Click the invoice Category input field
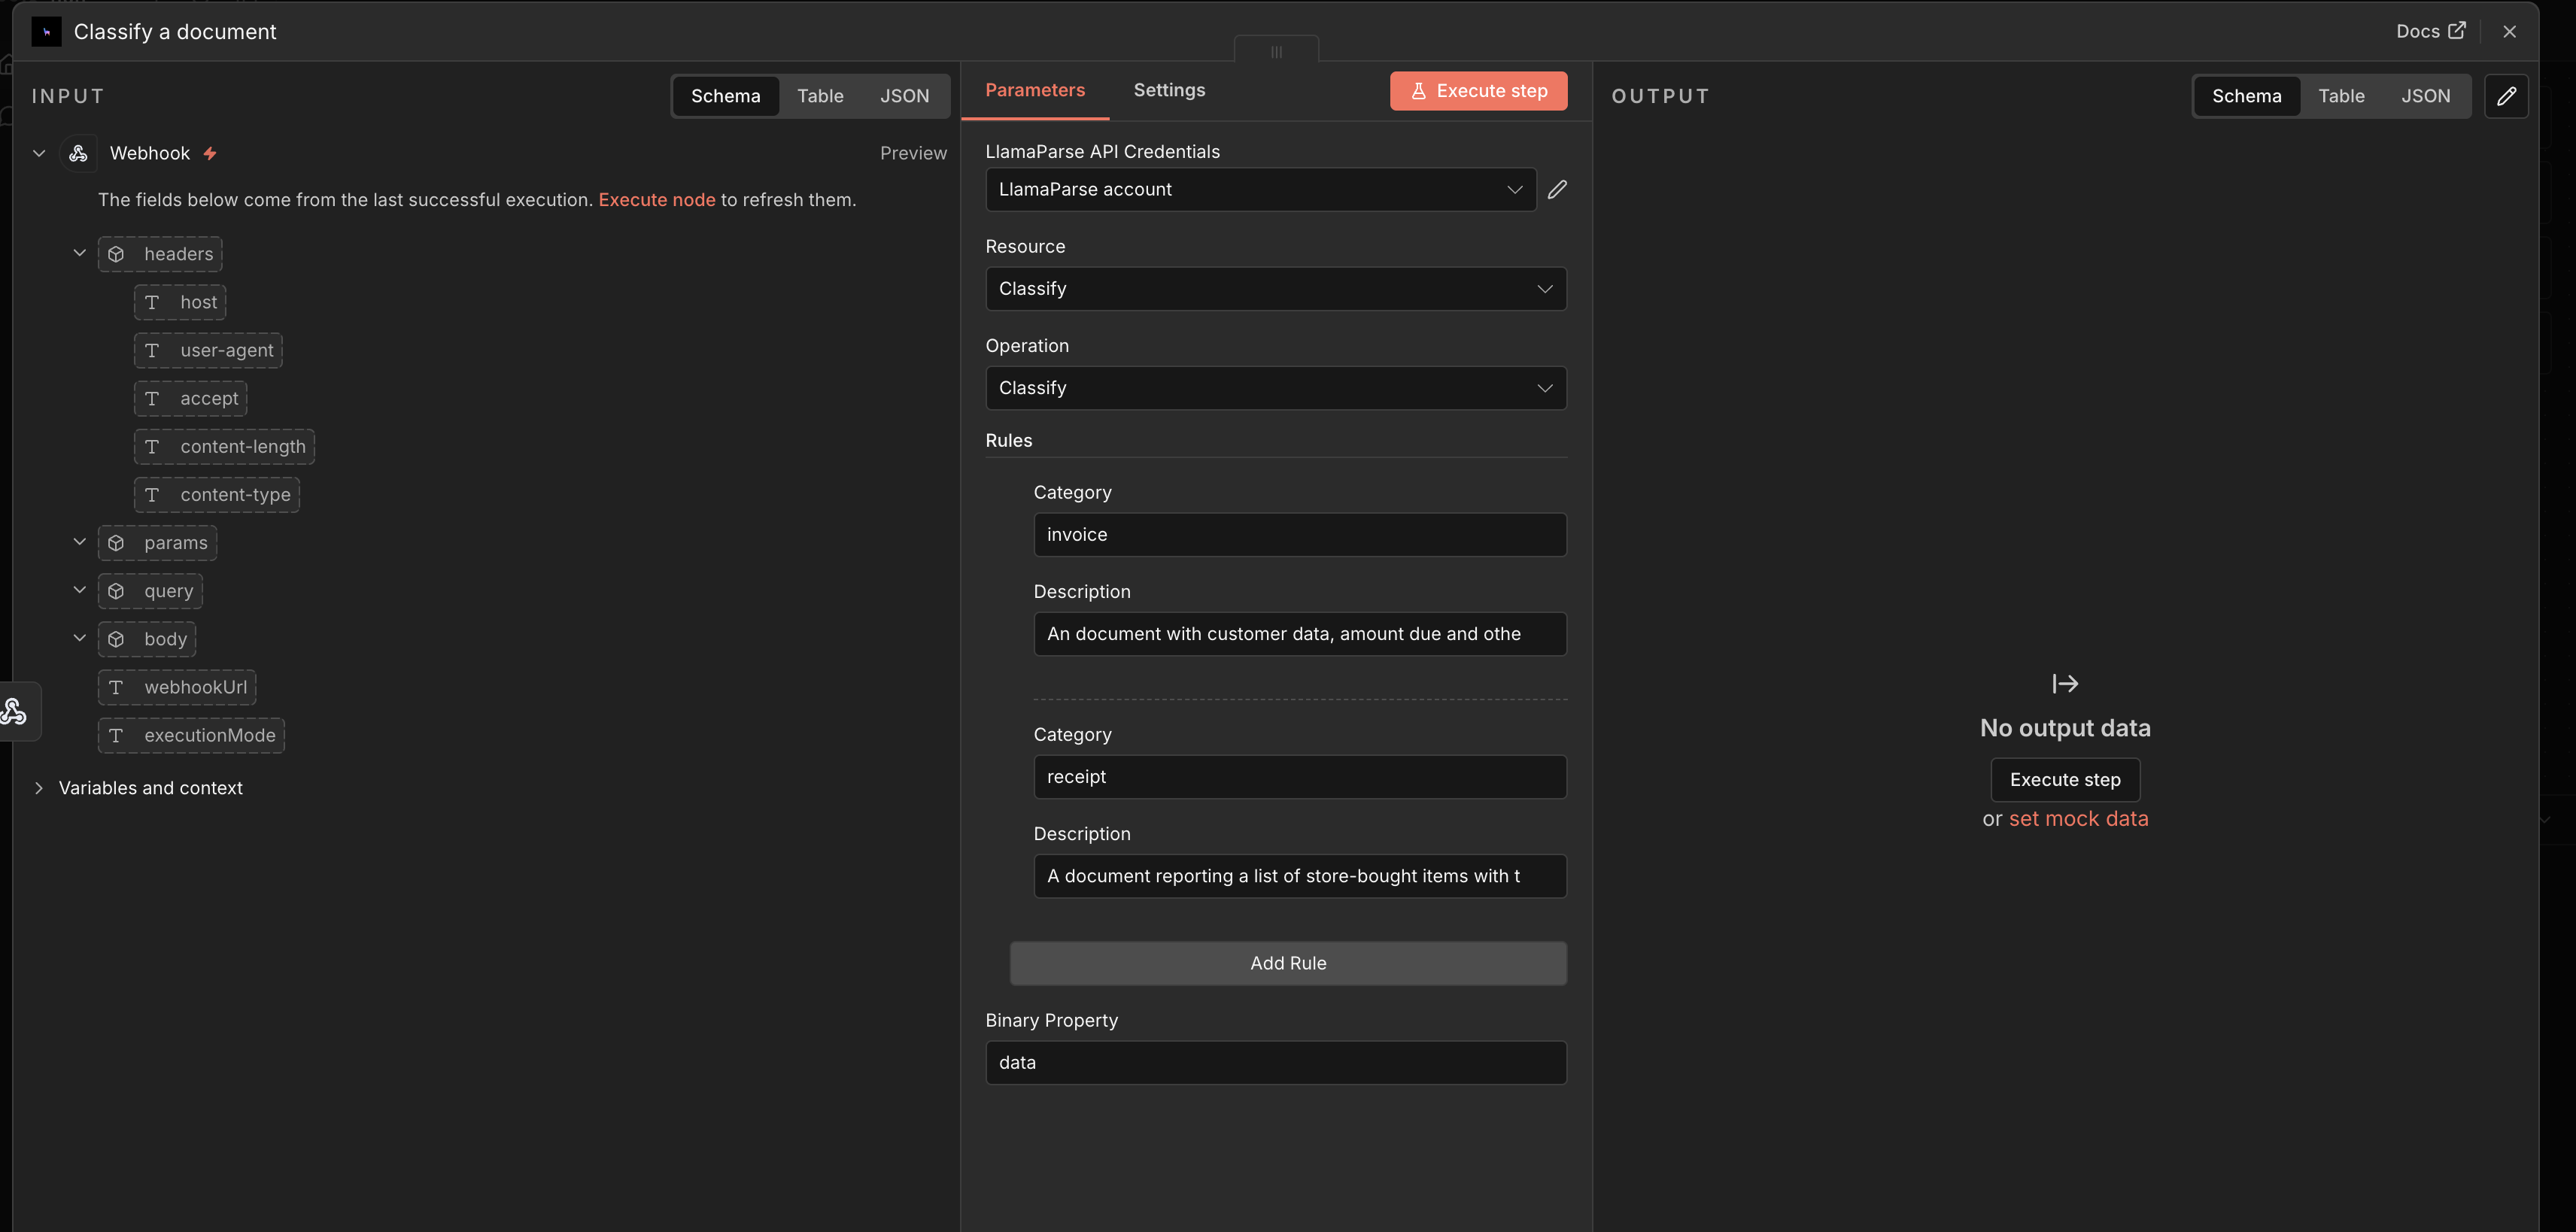 1300,534
